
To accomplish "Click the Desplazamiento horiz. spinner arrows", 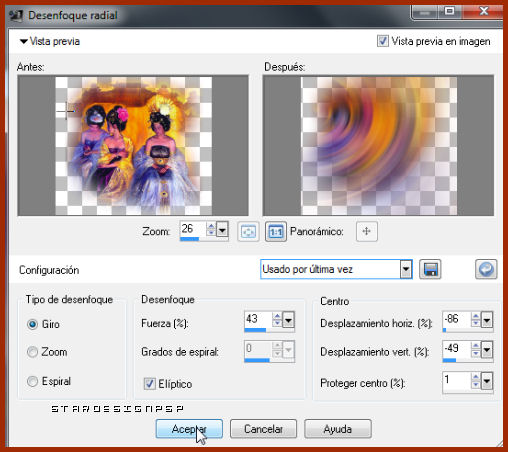I will coord(476,320).
